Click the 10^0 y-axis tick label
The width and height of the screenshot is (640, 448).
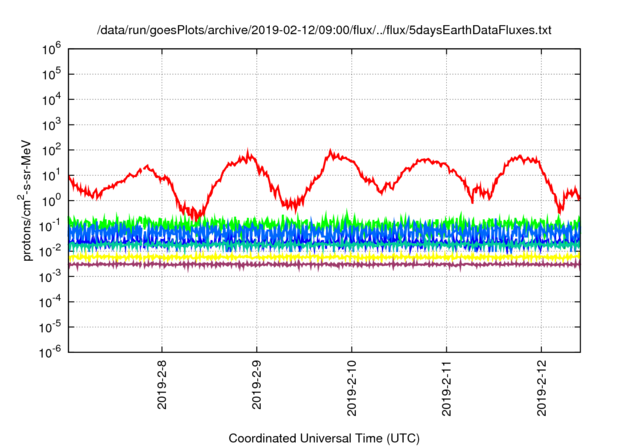[x=51, y=201]
